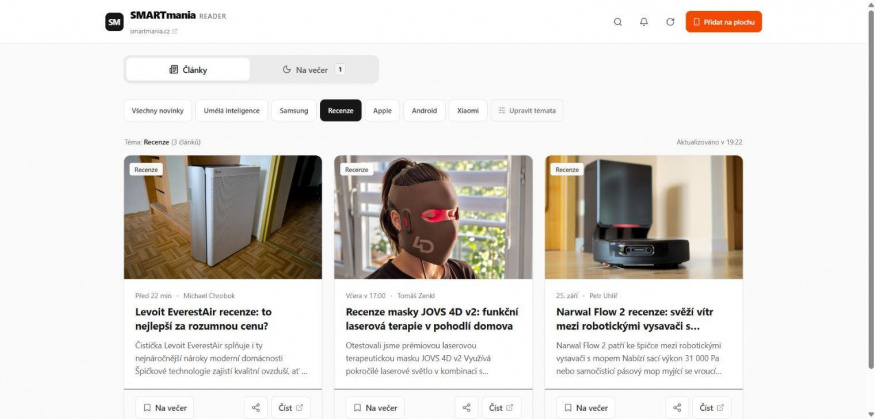Viewport: 875px width, 419px height.
Task: Click Přidat na plochu button
Action: pyautogui.click(x=724, y=22)
